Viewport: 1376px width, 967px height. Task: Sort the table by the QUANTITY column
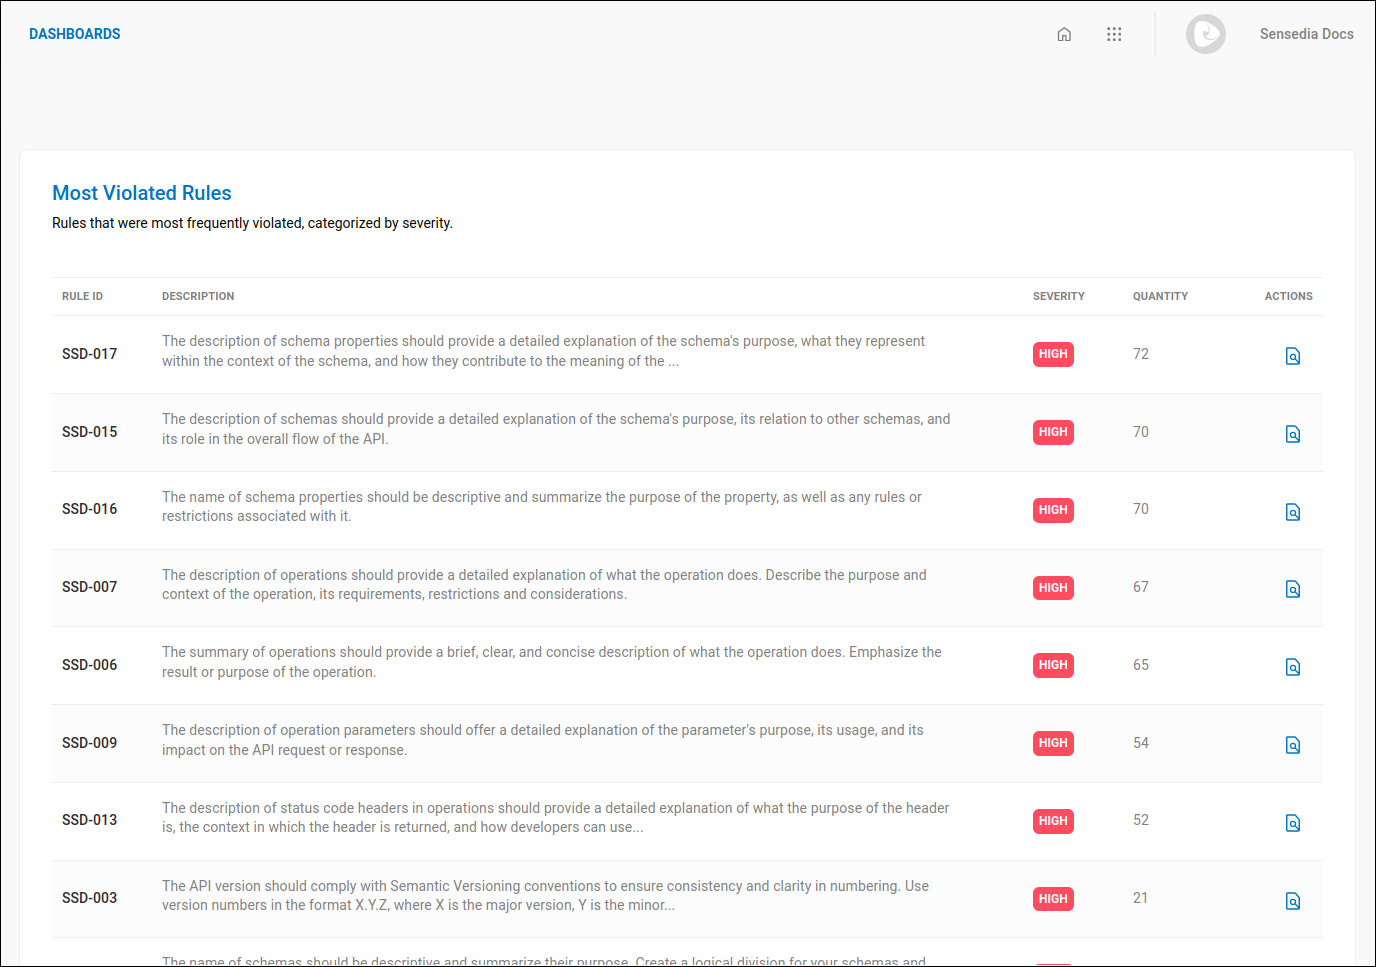1160,296
